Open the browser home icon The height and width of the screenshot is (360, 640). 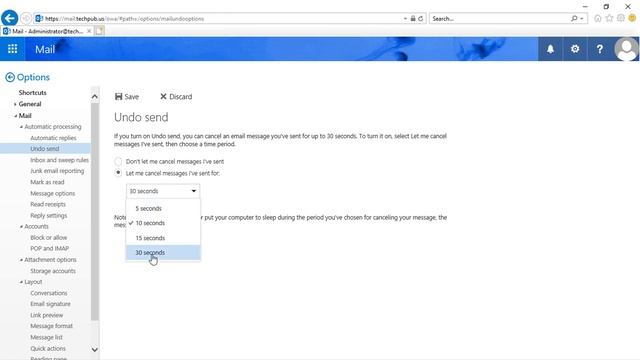point(598,18)
